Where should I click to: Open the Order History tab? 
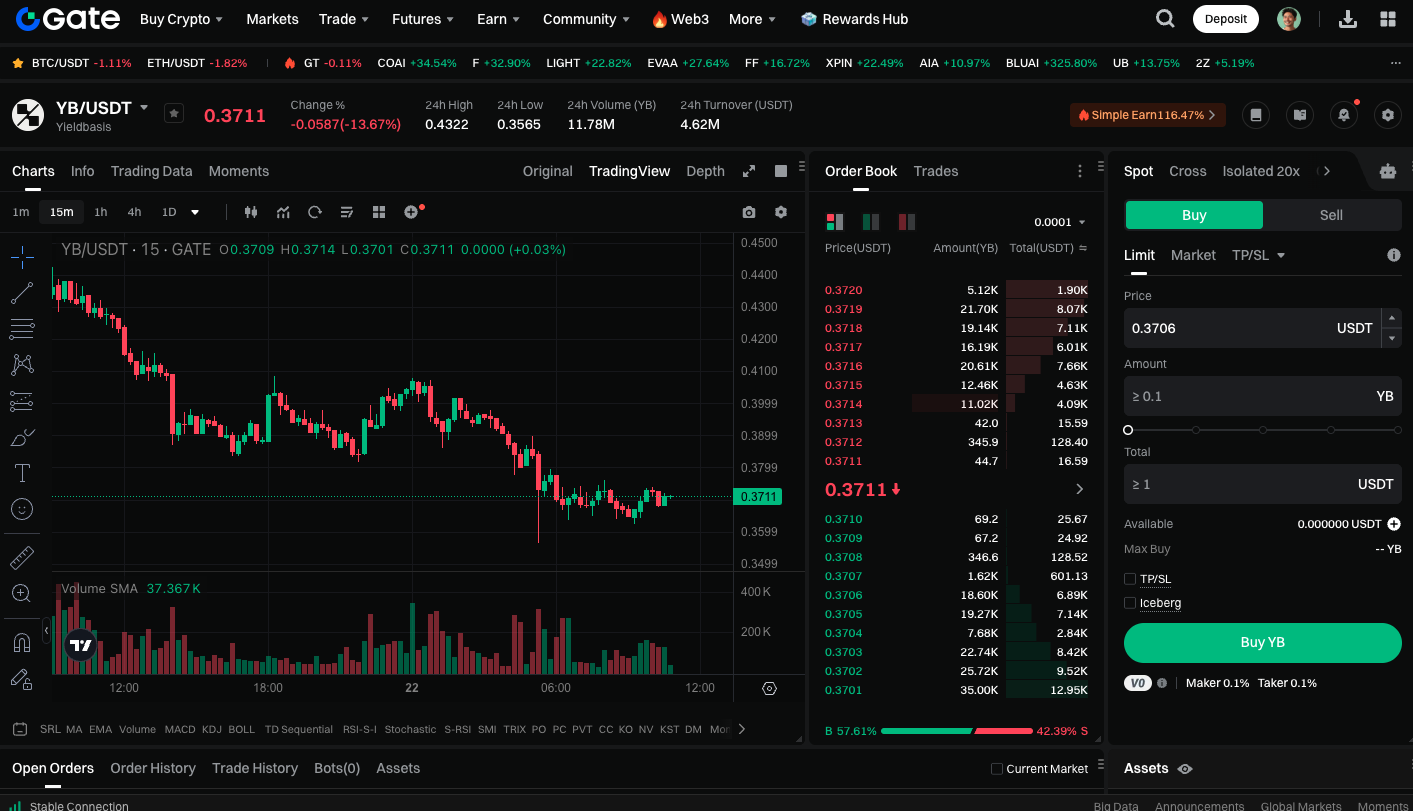pos(153,768)
